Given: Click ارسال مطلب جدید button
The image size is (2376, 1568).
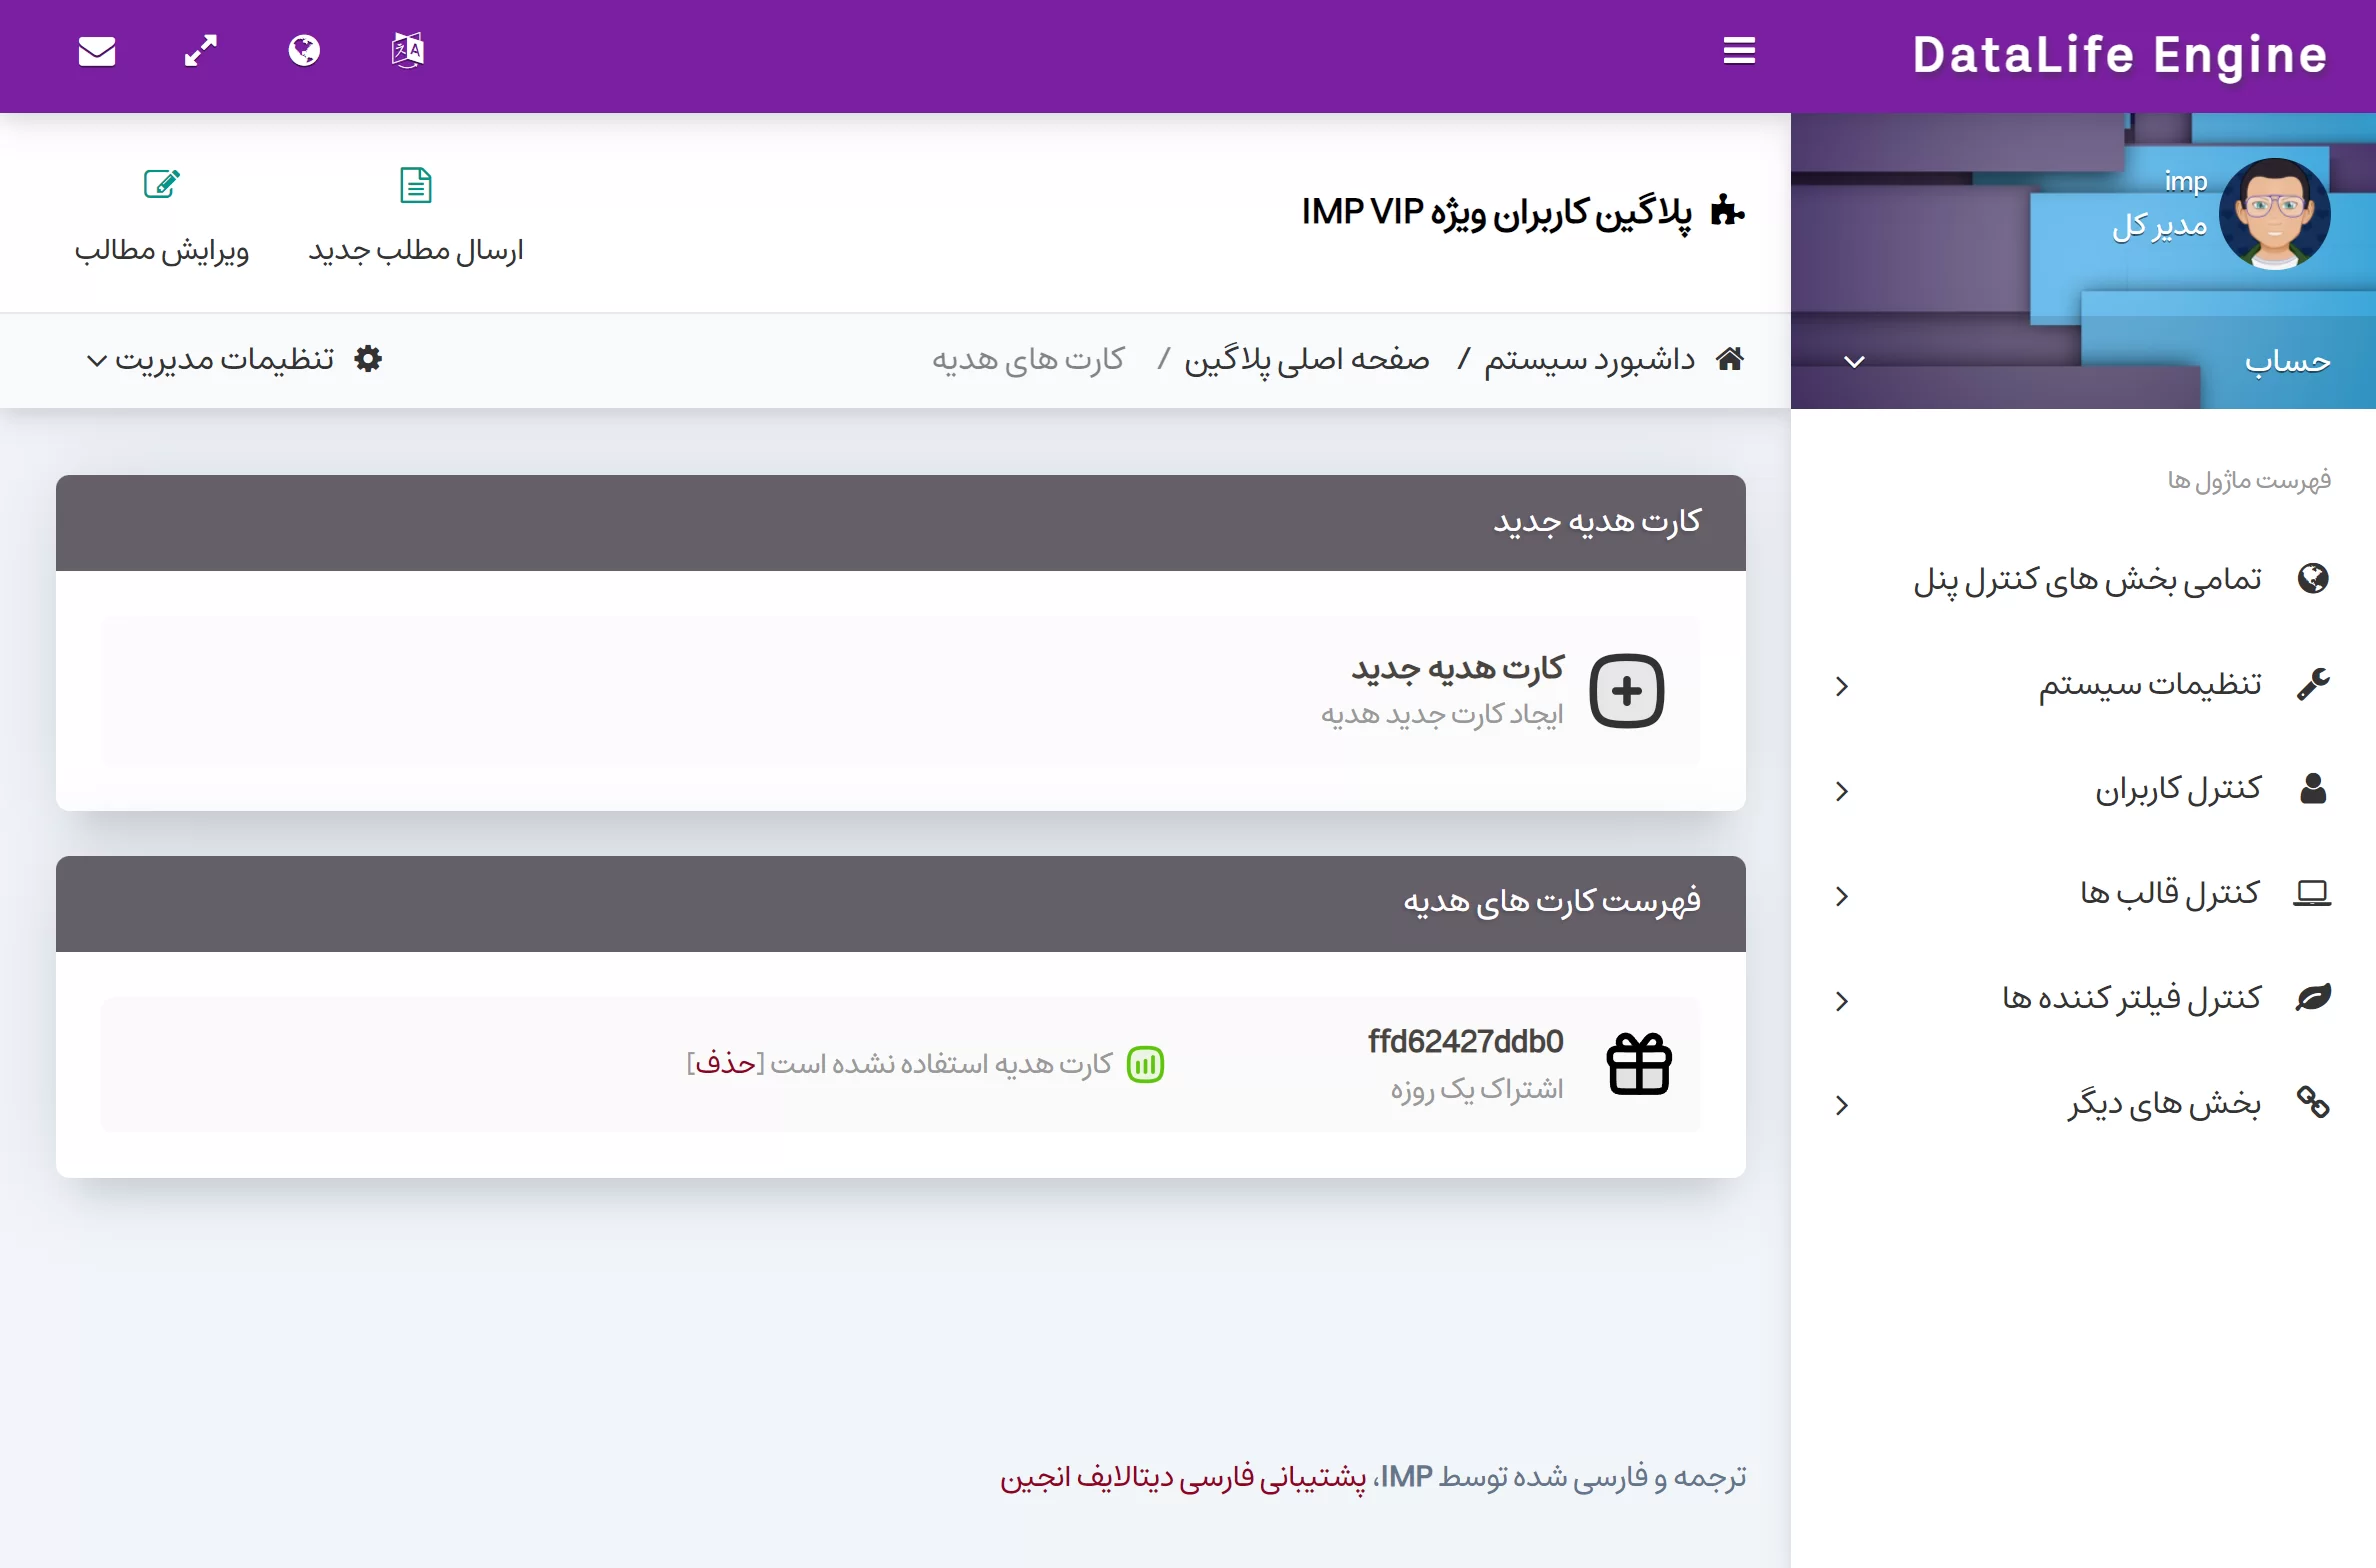Looking at the screenshot, I should coord(416,215).
